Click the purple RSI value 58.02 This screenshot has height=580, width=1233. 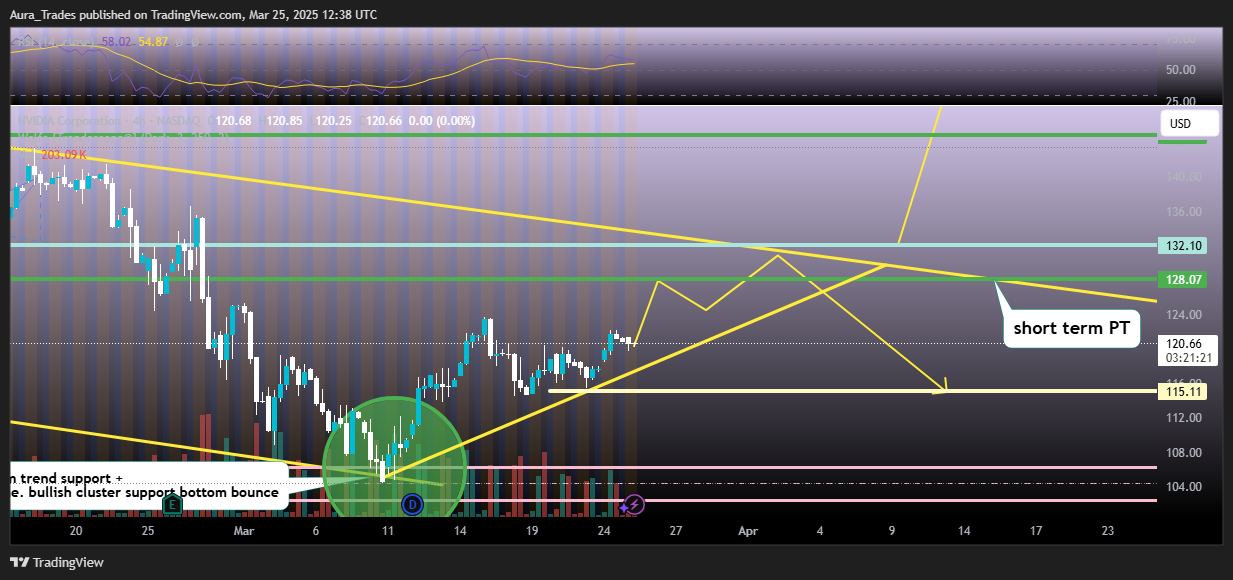[116, 41]
